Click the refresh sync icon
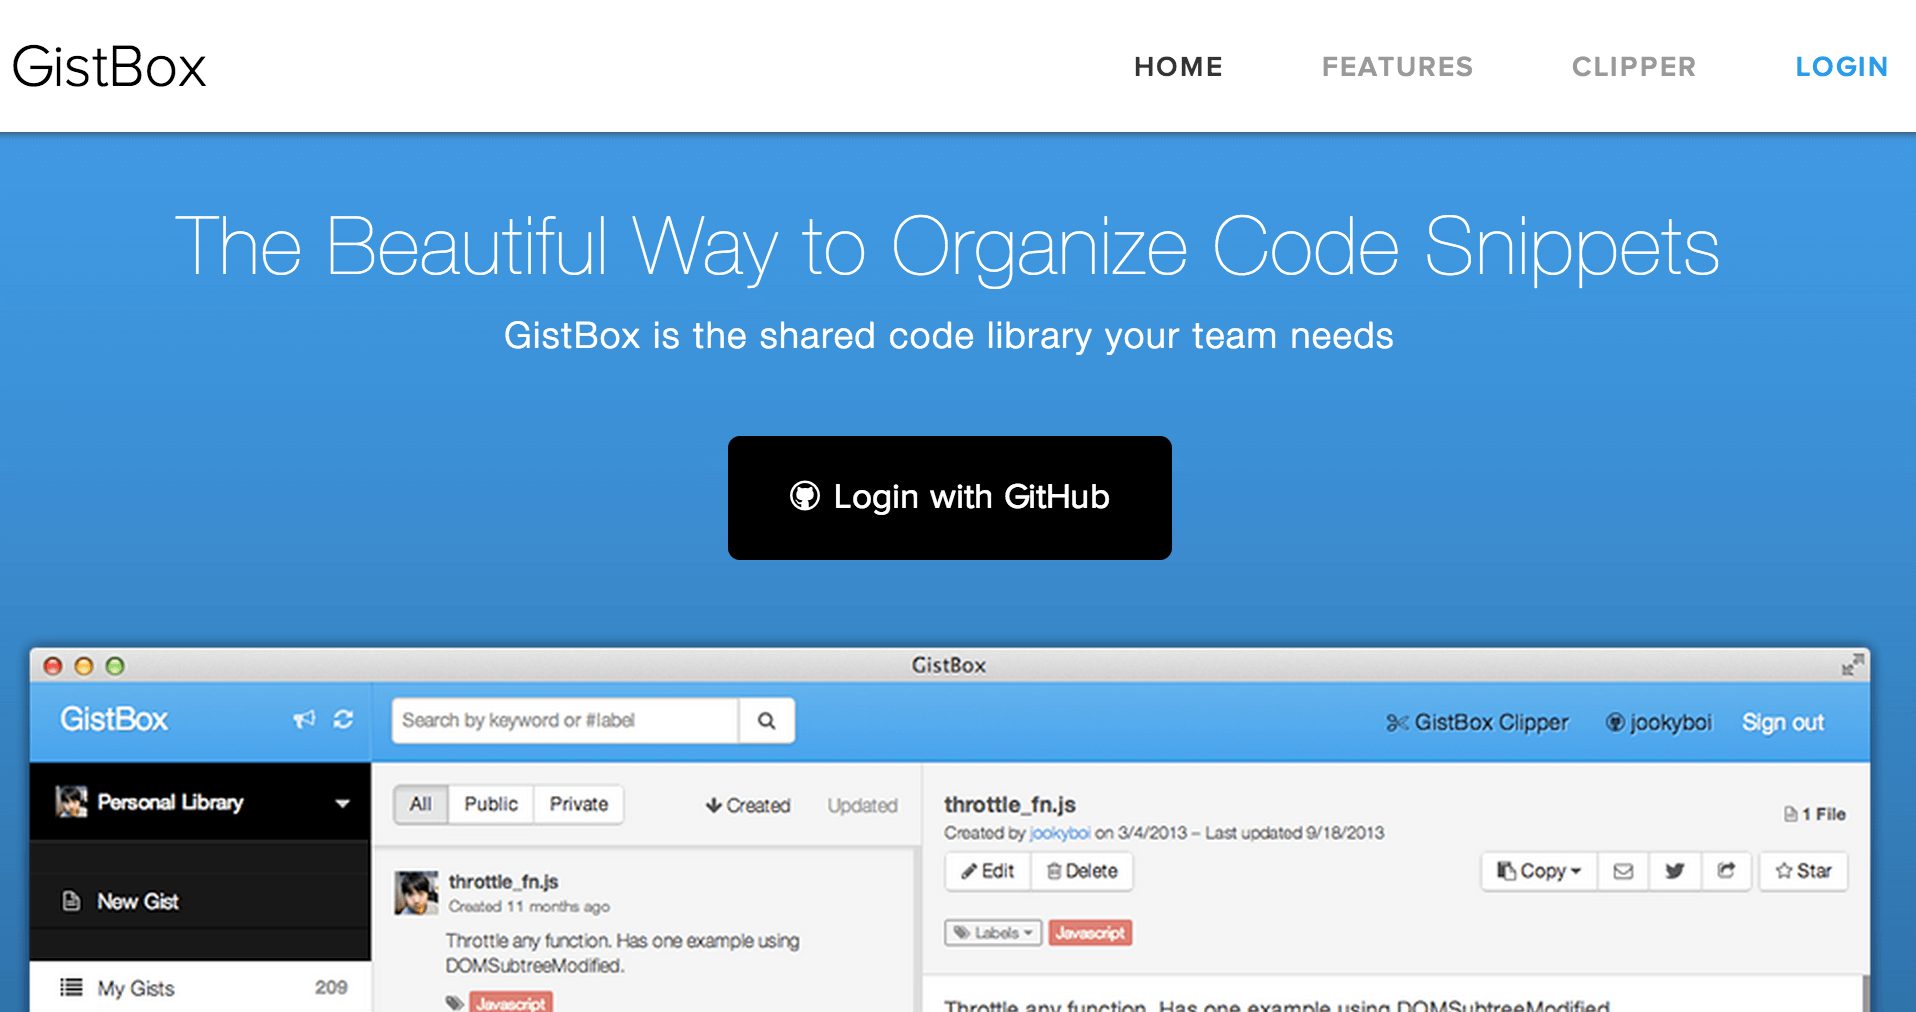Image resolution: width=1916 pixels, height=1012 pixels. 343,719
